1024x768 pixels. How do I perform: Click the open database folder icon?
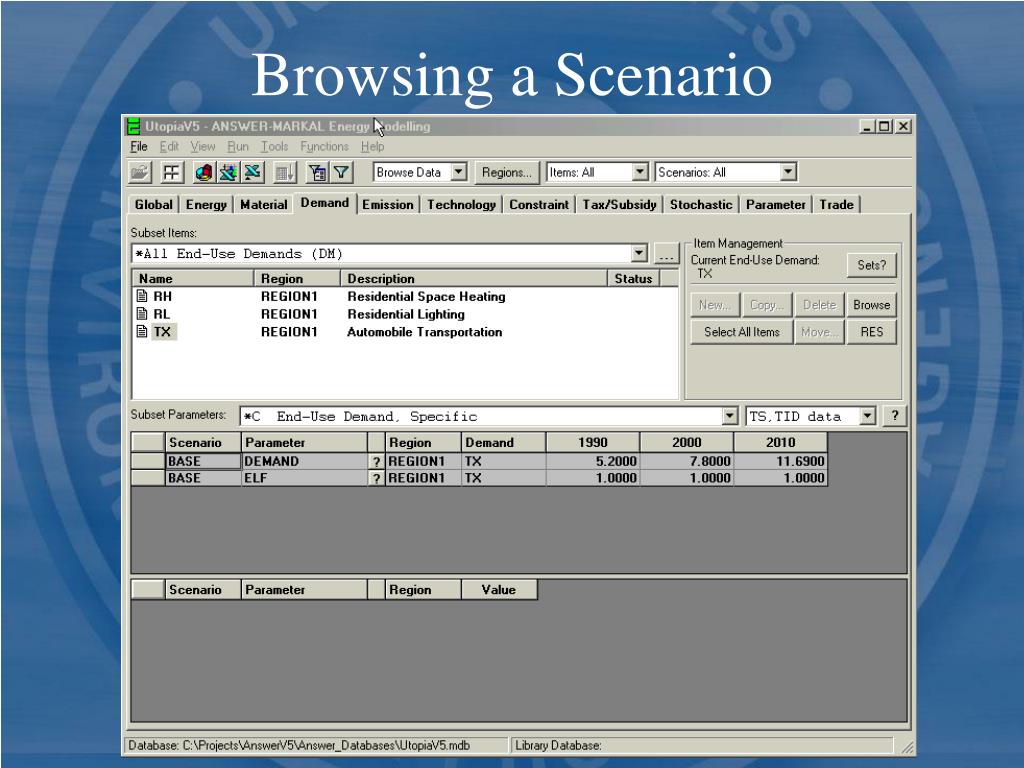point(140,172)
